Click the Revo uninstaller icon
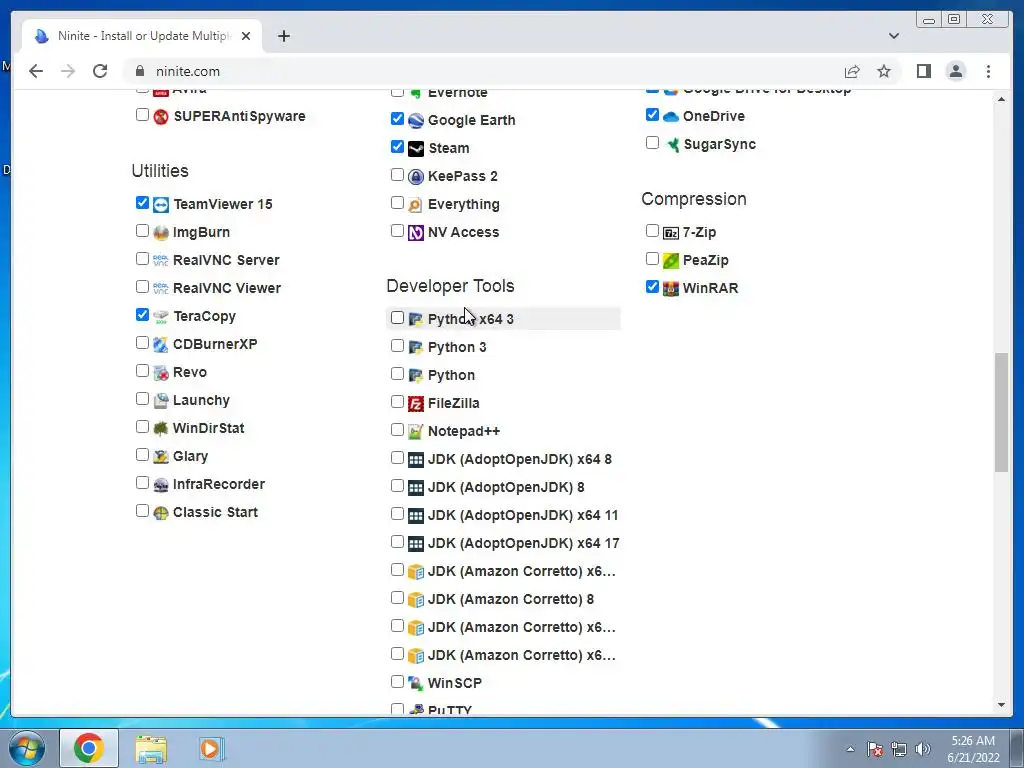Viewport: 1024px width, 768px height. (x=161, y=373)
